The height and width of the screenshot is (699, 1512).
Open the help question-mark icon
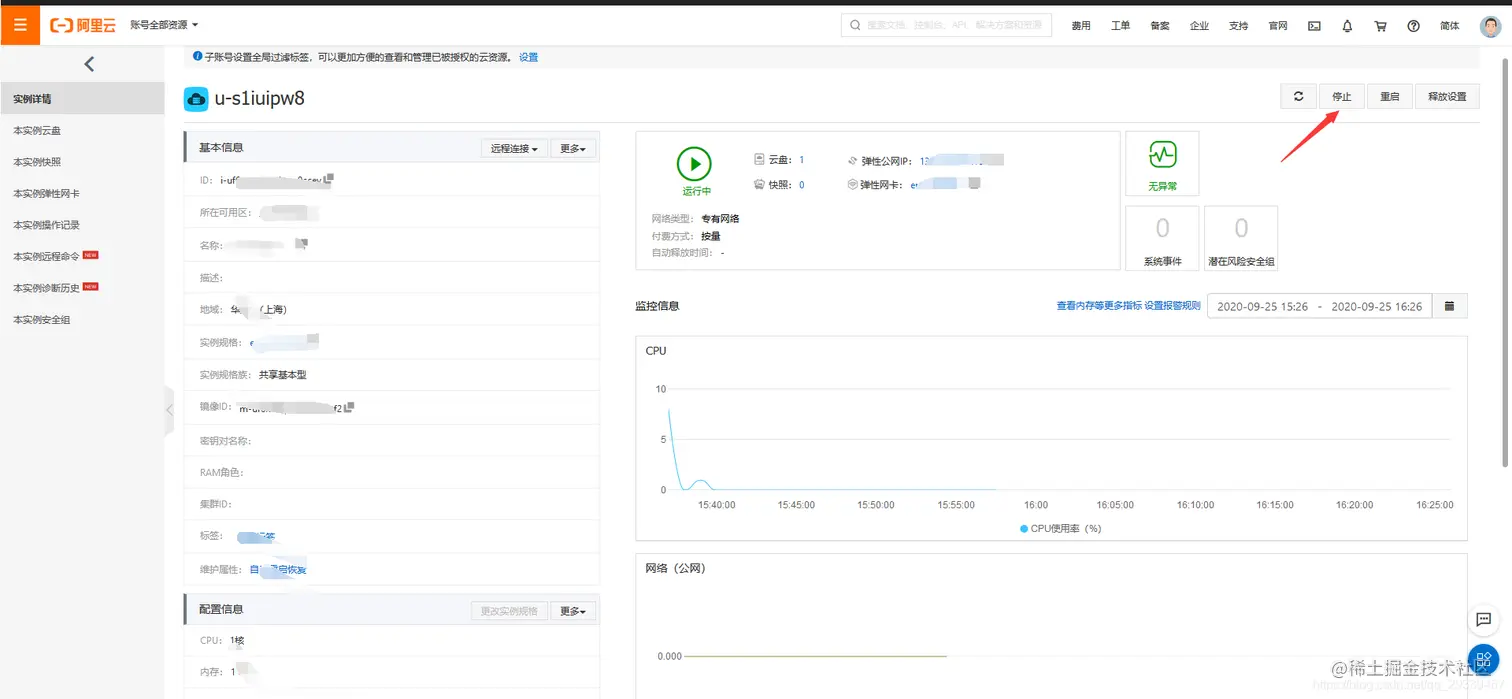(x=1413, y=26)
